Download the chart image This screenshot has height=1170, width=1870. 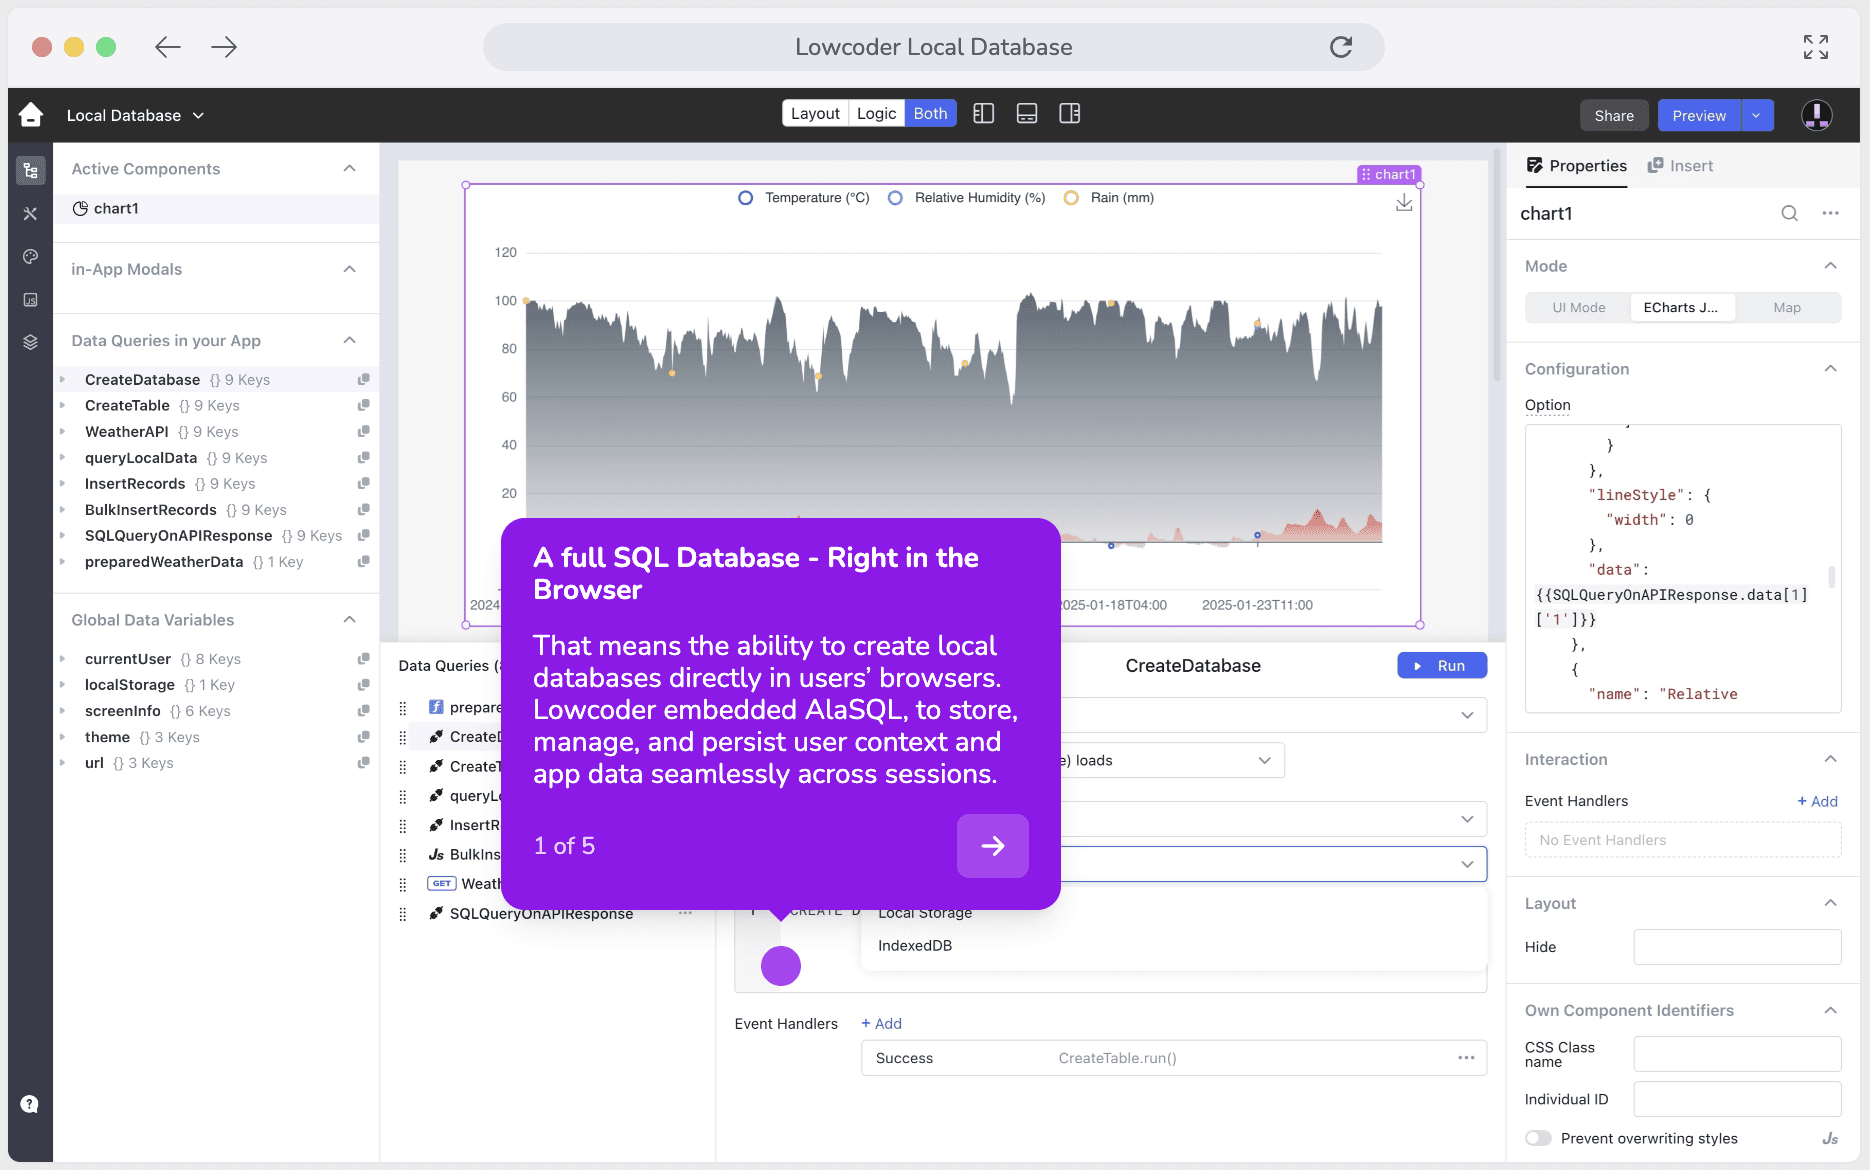point(1404,203)
